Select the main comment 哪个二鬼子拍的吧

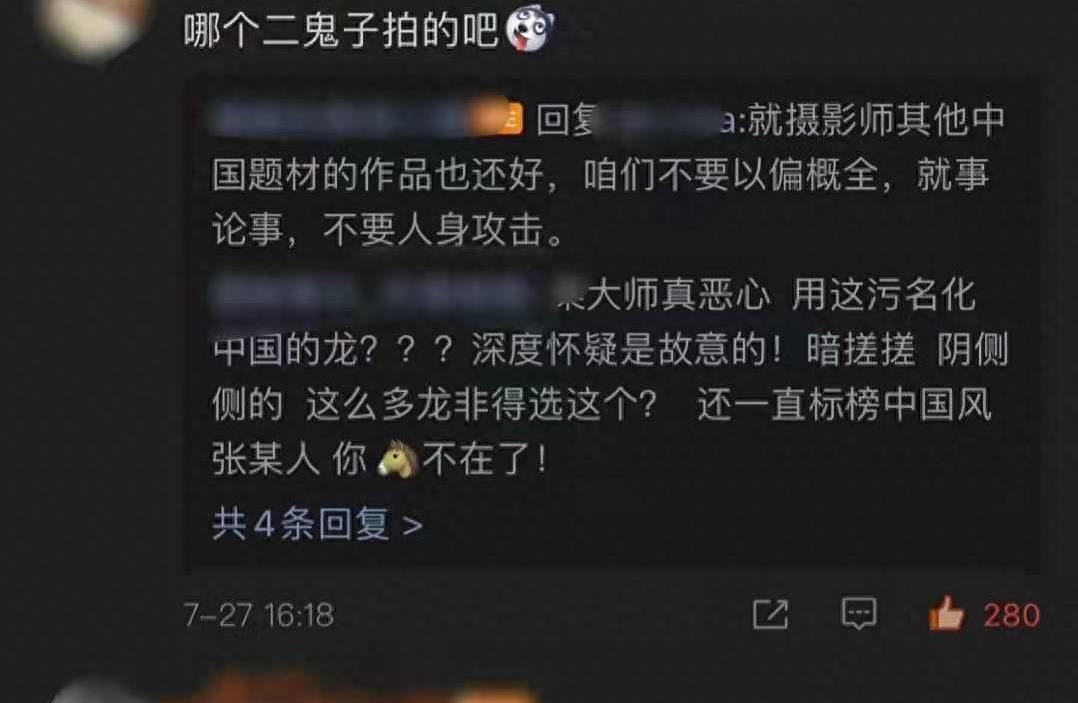click(340, 31)
